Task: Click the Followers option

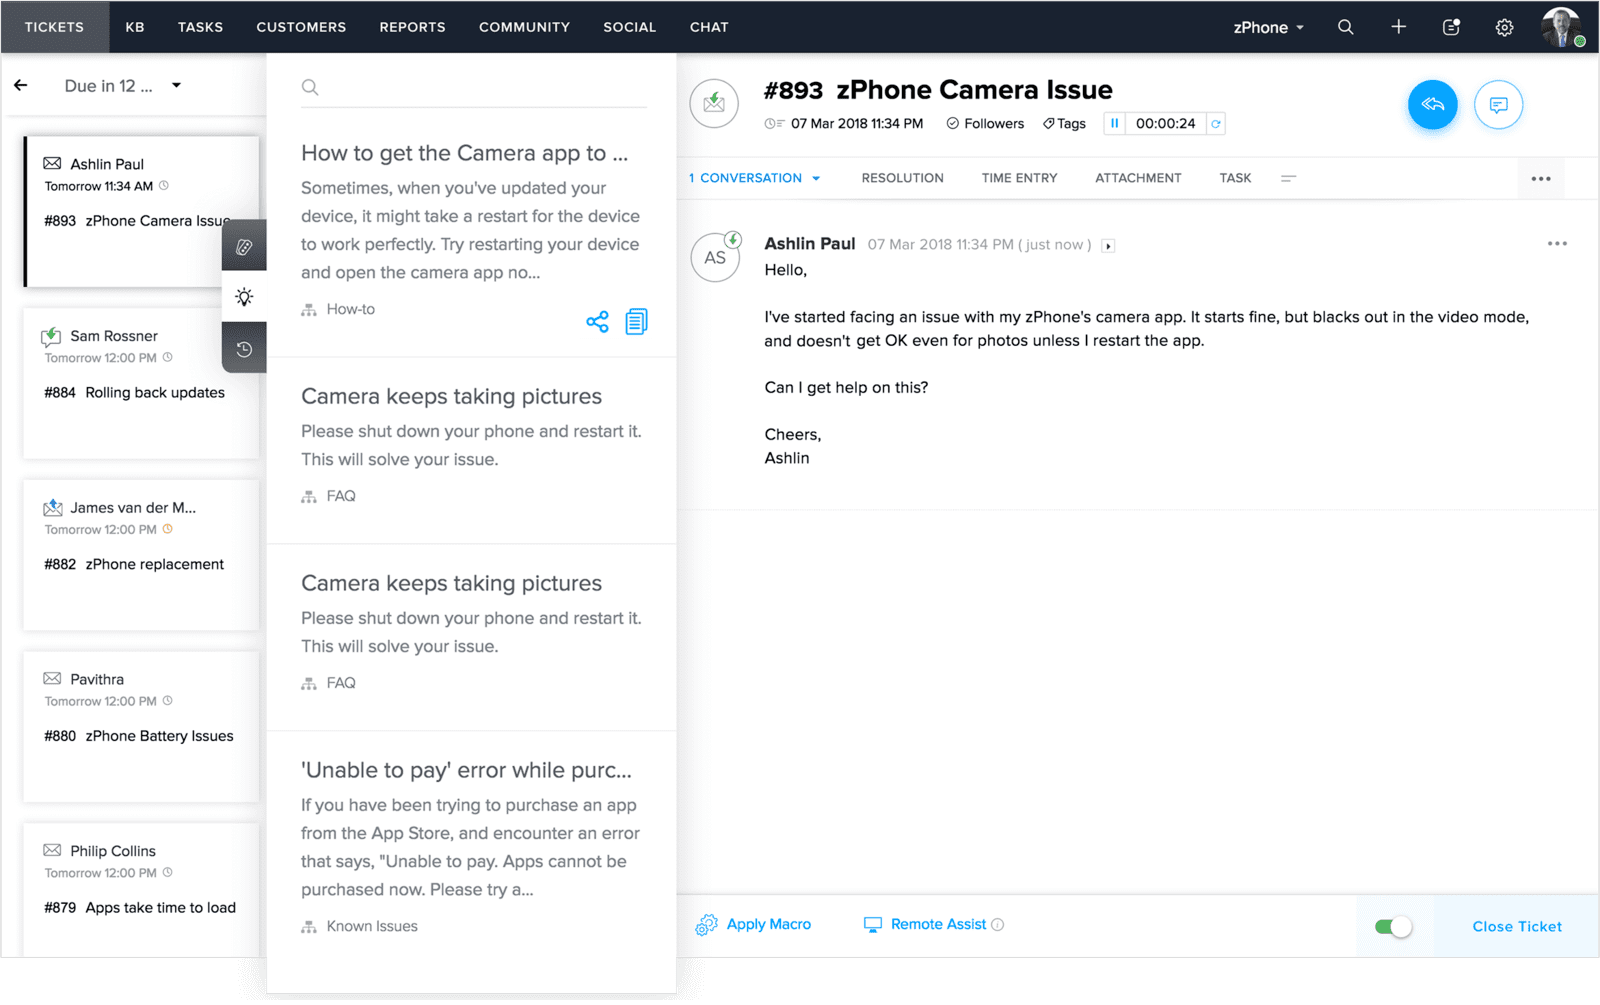Action: (985, 124)
